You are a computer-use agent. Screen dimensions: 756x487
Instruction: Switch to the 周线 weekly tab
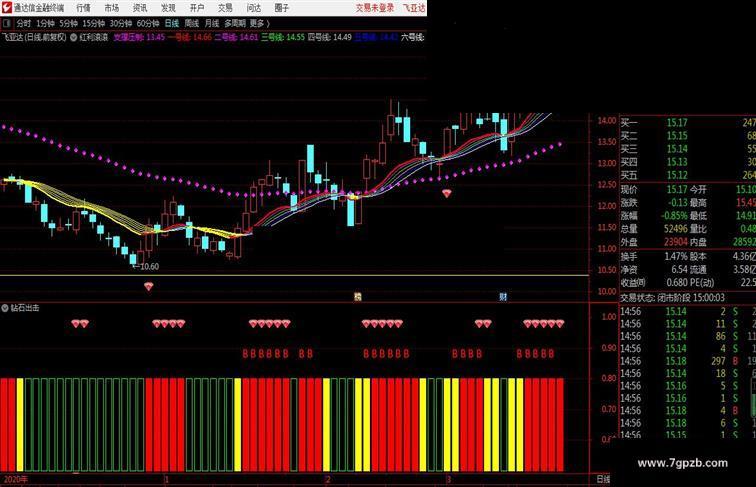192,23
